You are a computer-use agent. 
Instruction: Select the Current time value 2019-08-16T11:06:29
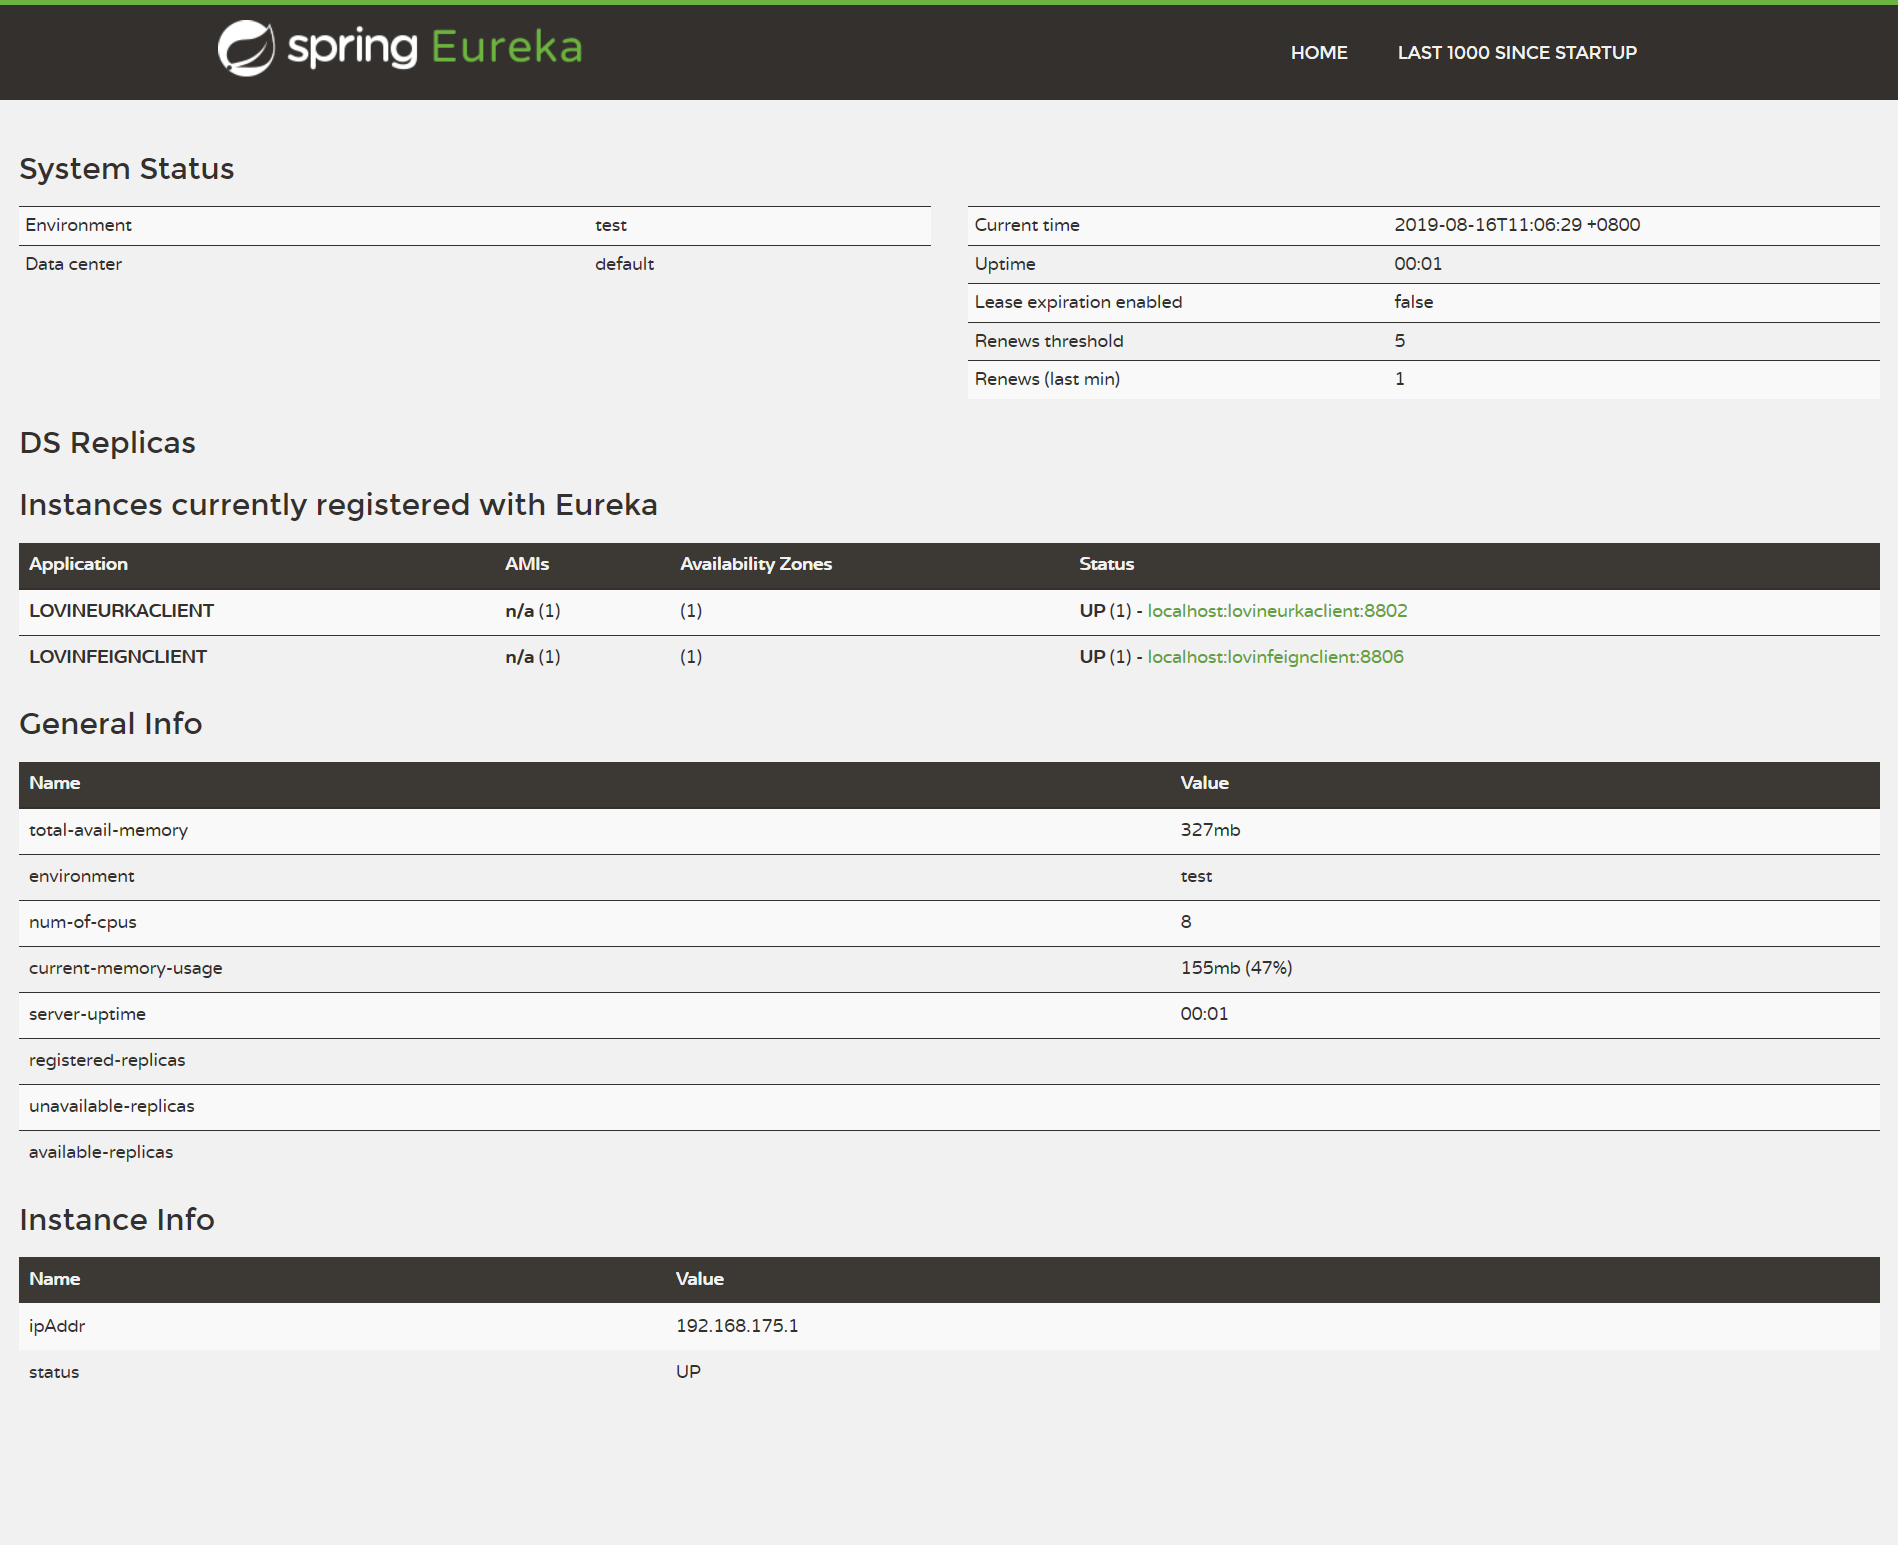click(1517, 225)
